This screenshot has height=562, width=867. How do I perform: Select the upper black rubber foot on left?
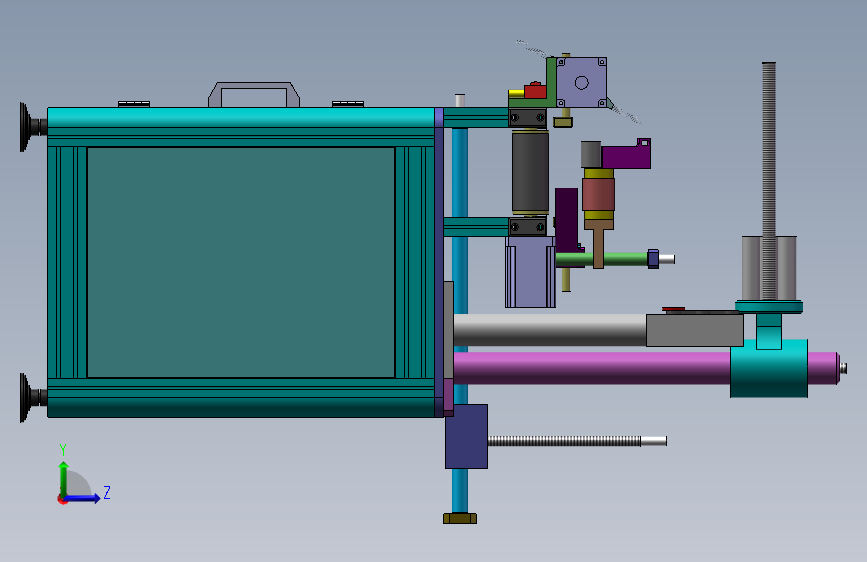pos(32,127)
